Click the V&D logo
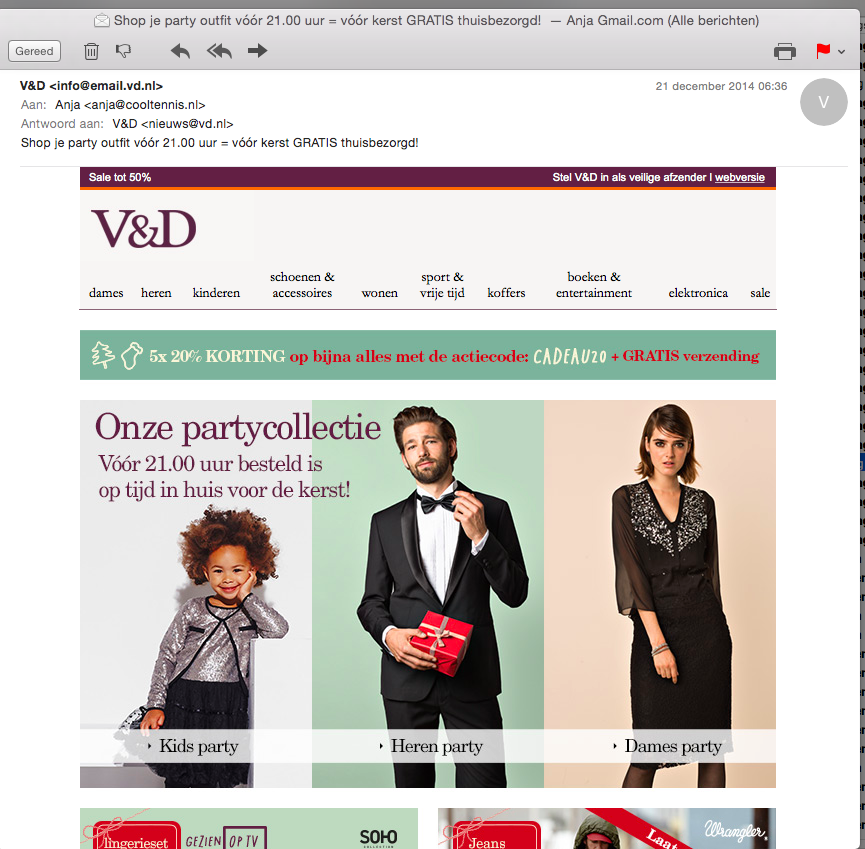Image resolution: width=865 pixels, height=849 pixels. [x=143, y=229]
